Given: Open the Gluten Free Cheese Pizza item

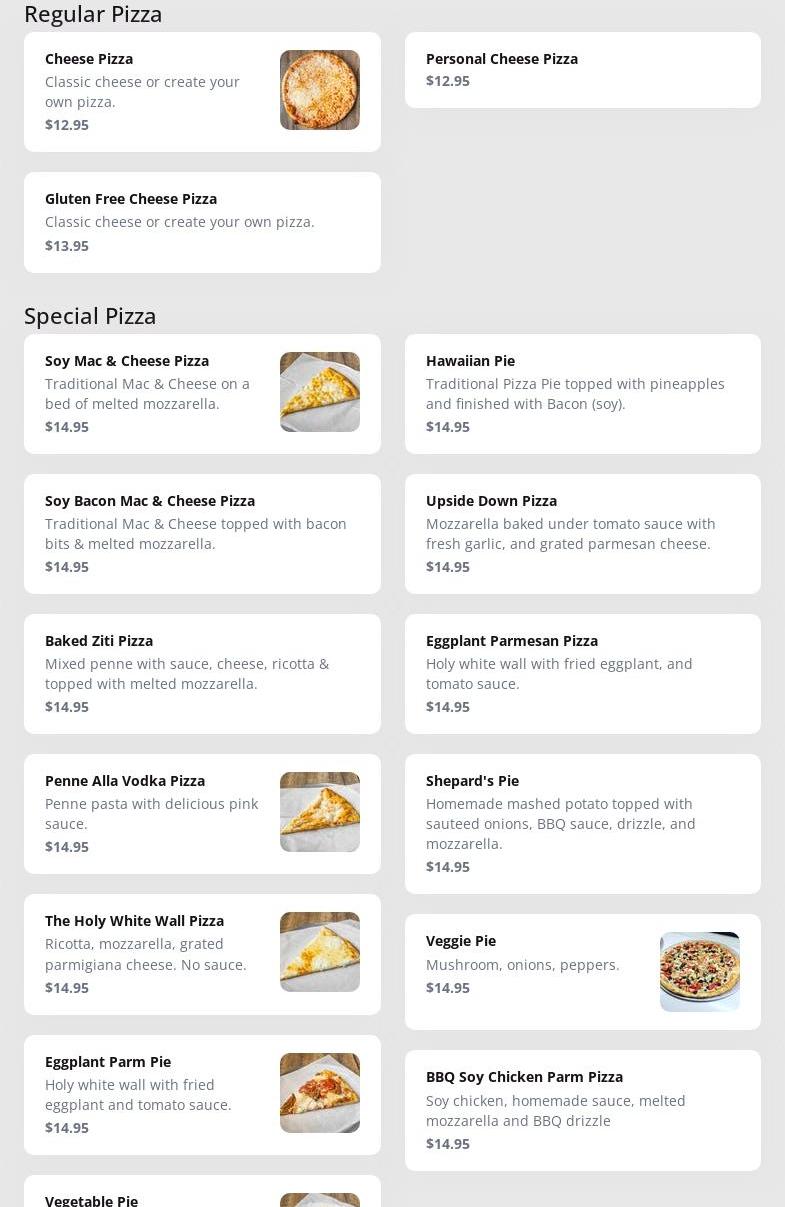Looking at the screenshot, I should pos(202,222).
